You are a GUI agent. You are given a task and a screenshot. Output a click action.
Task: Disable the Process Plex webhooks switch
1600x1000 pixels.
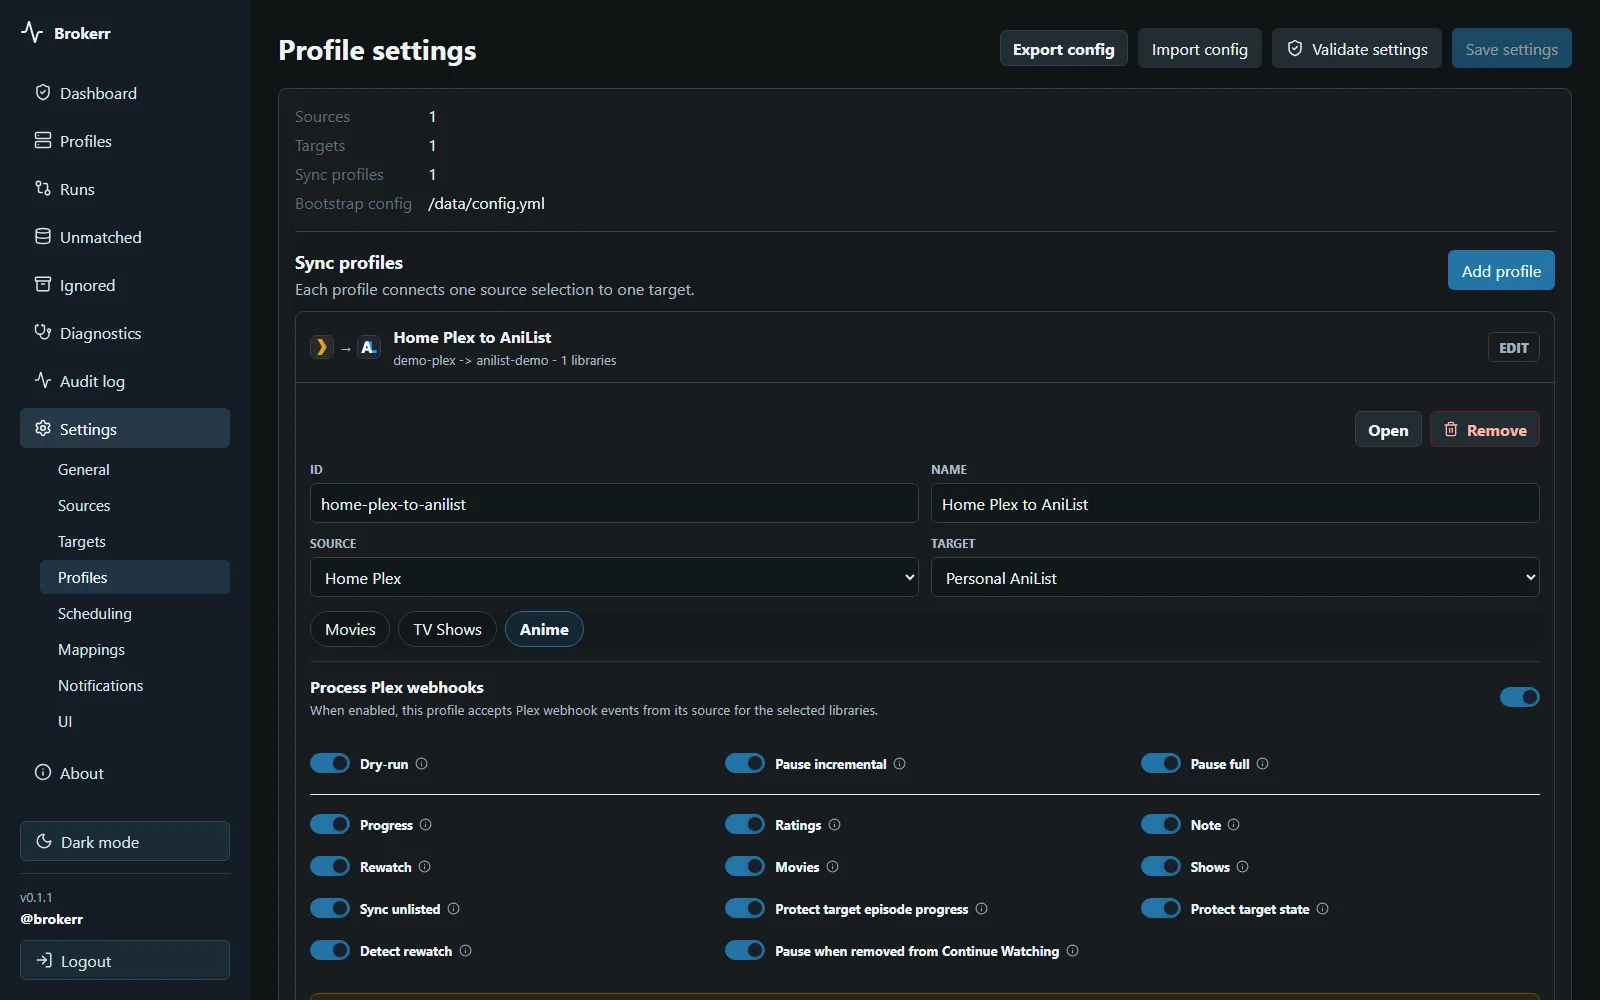pos(1519,697)
